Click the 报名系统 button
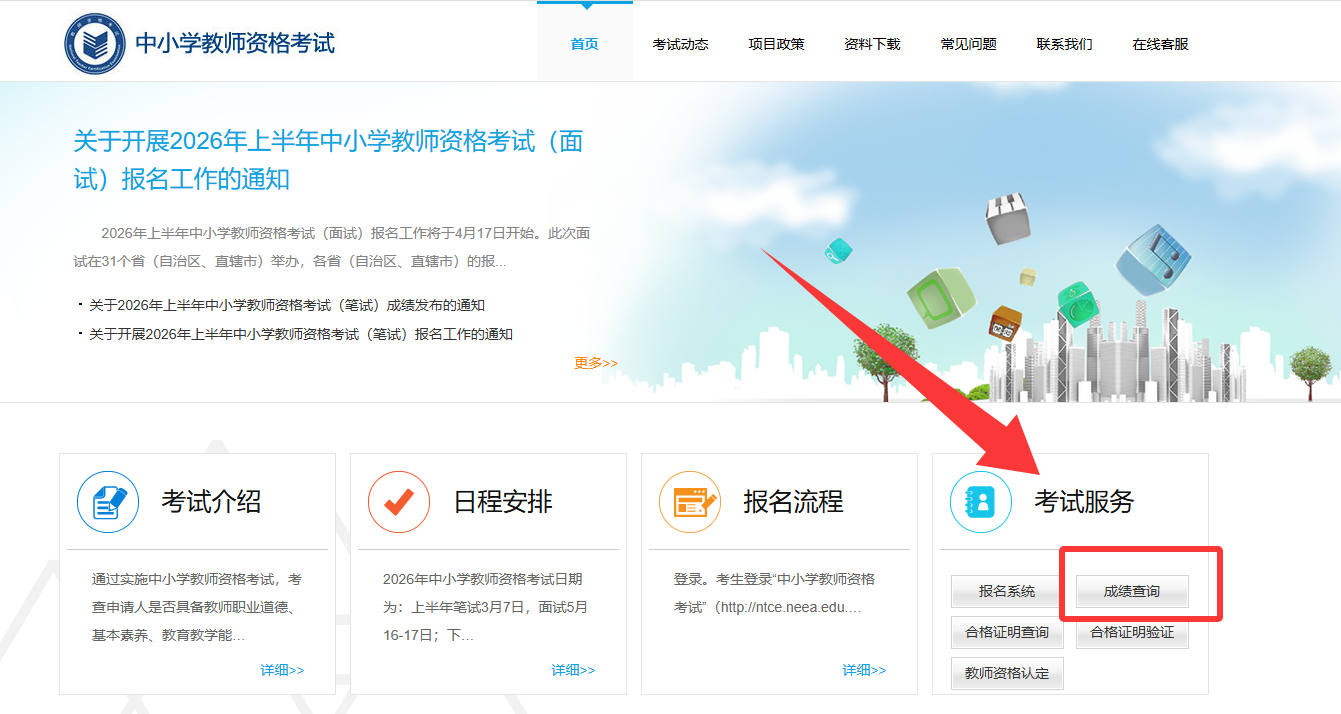 (1007, 591)
